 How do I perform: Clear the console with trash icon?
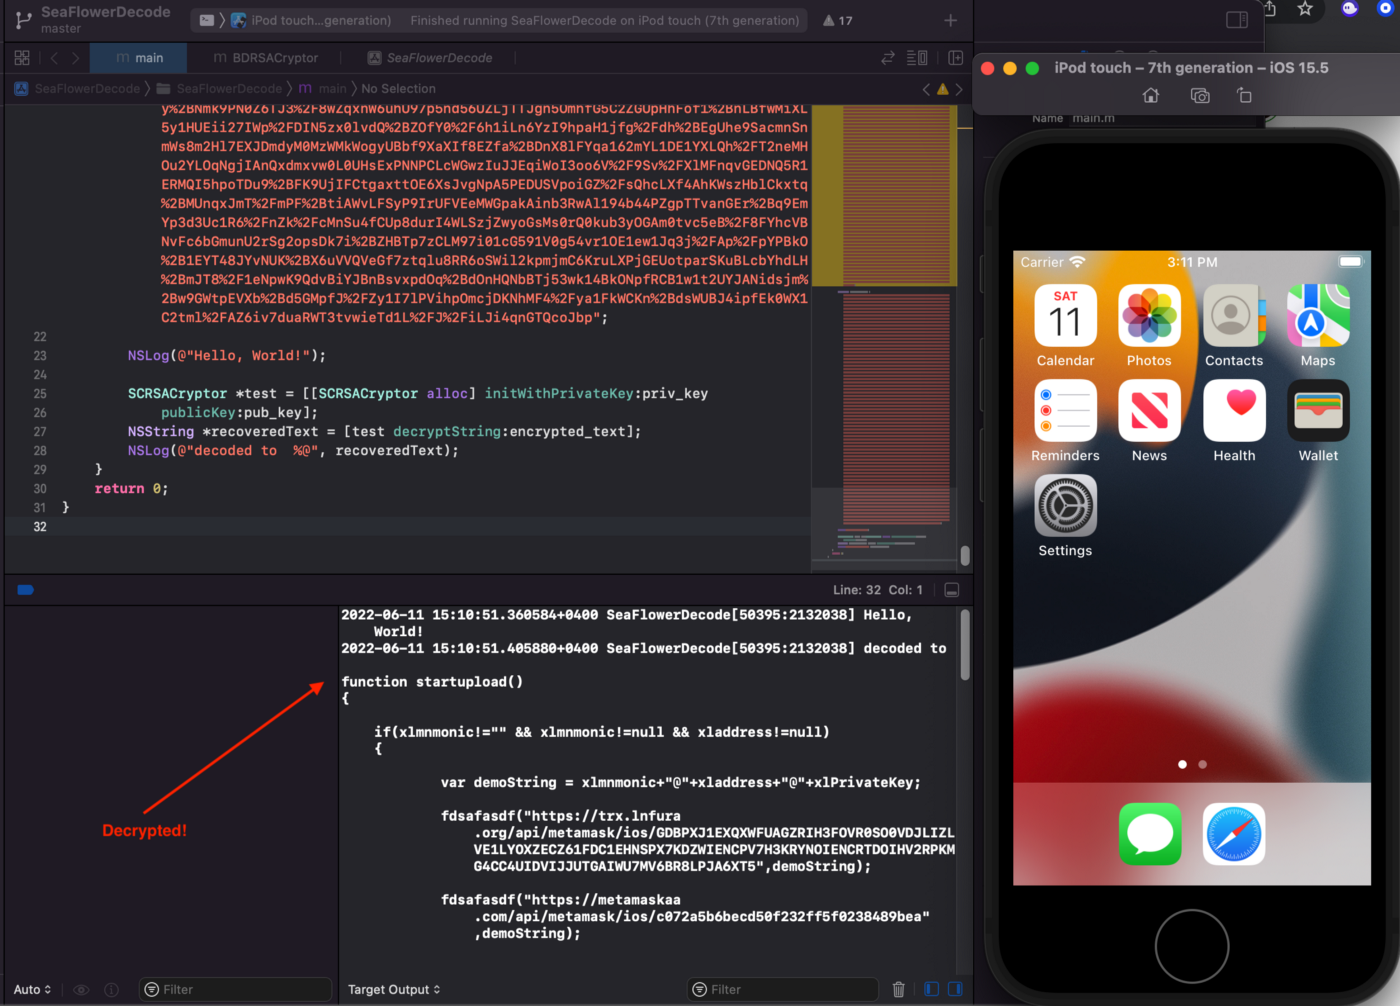pos(898,990)
